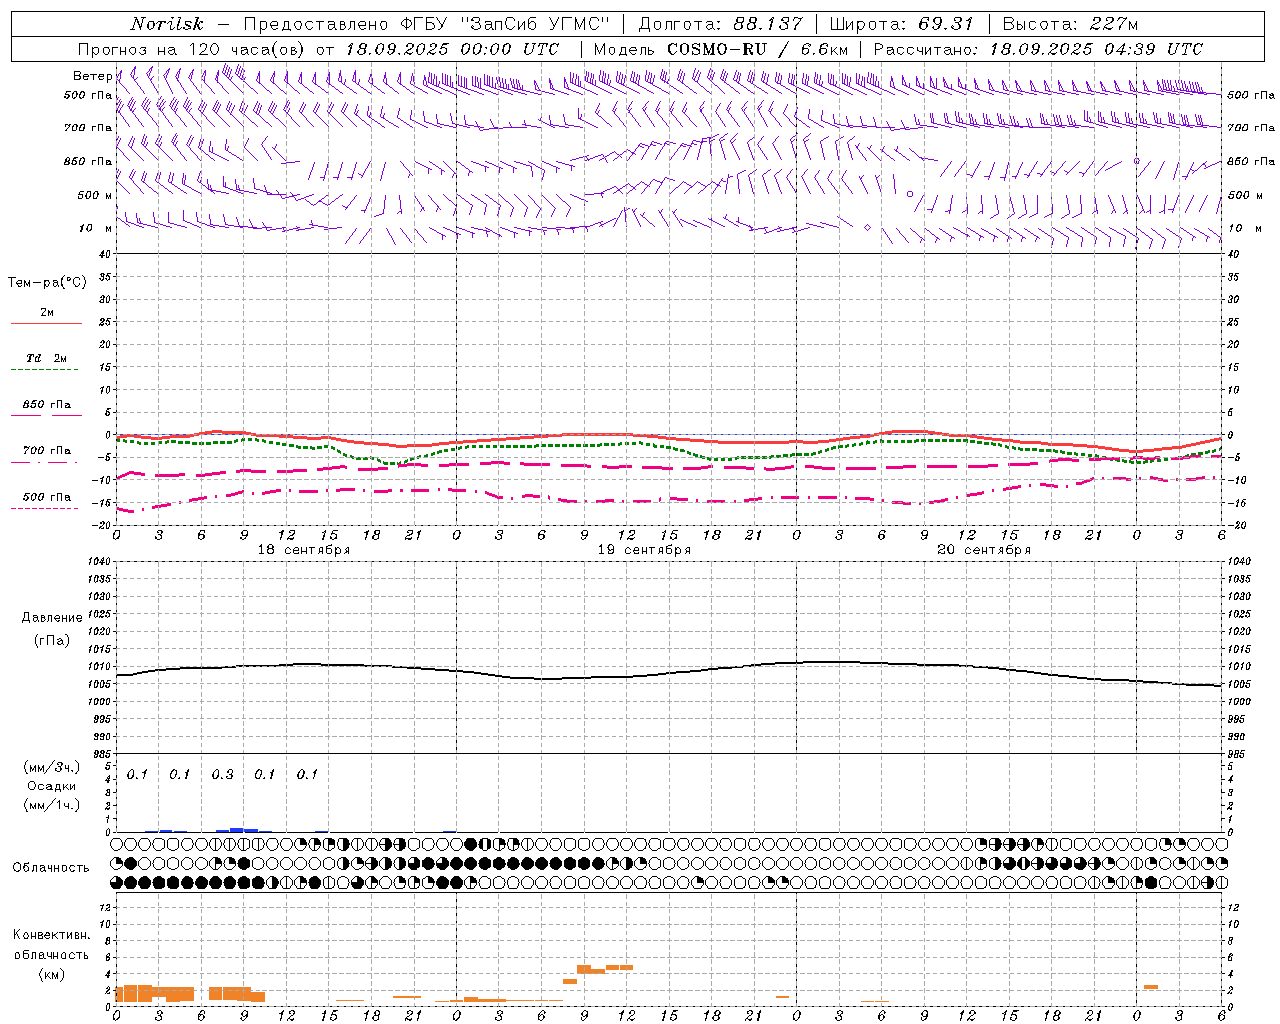Click the Тем-ра(°C) axis title
Viewport: 1280px width, 1024px height.
point(47,283)
